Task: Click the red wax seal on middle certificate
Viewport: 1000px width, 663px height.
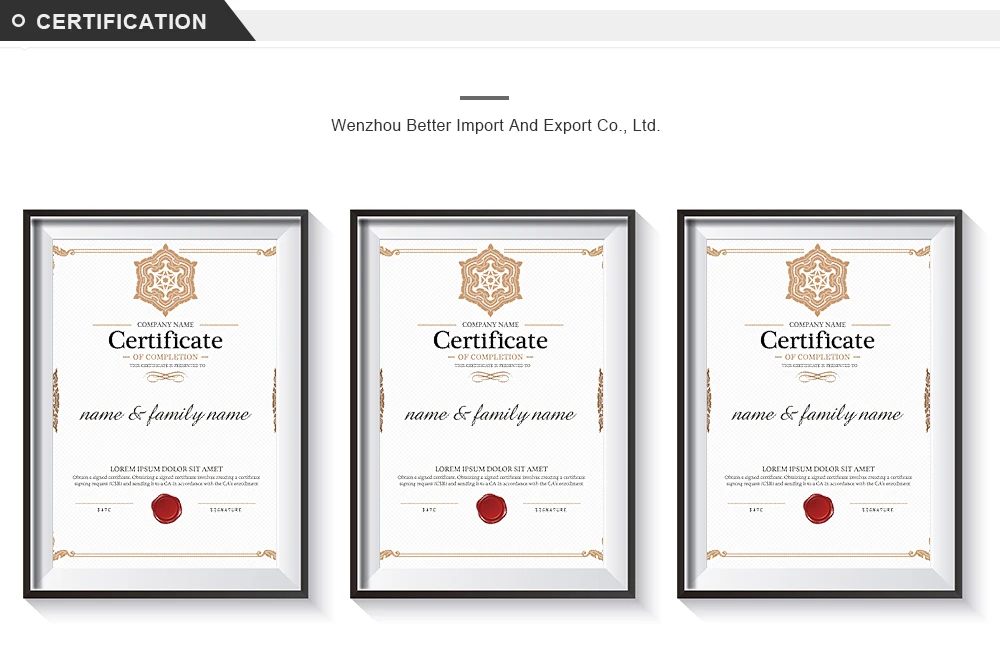Action: pyautogui.click(x=492, y=509)
